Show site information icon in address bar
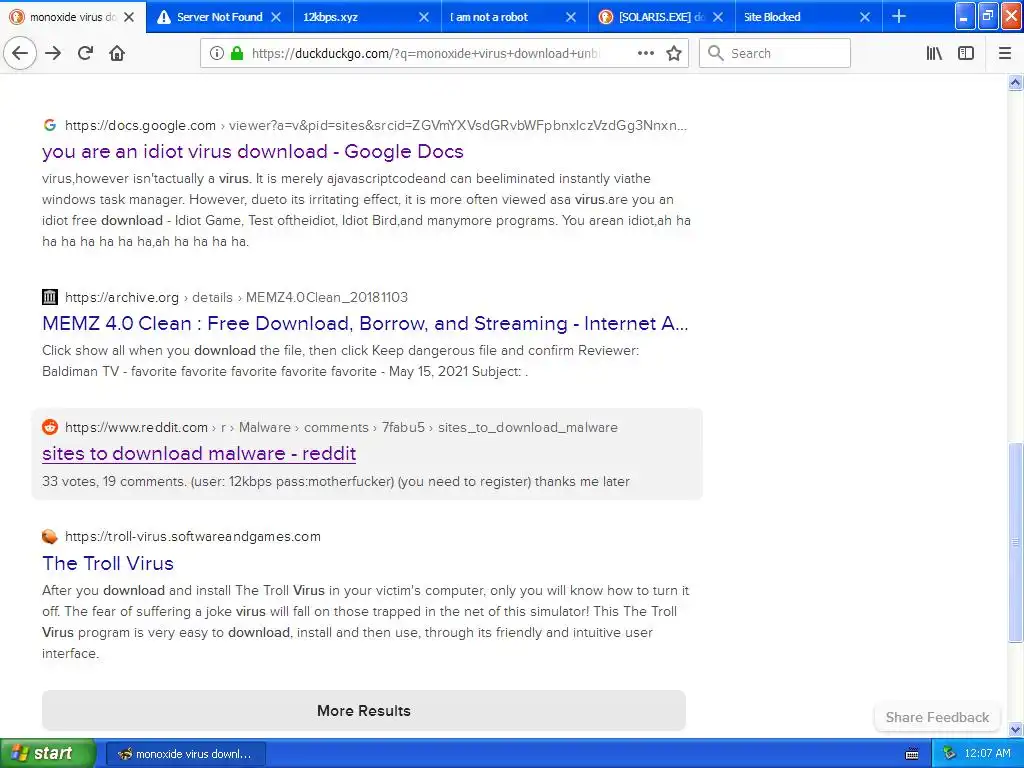The image size is (1024, 768). click(216, 53)
